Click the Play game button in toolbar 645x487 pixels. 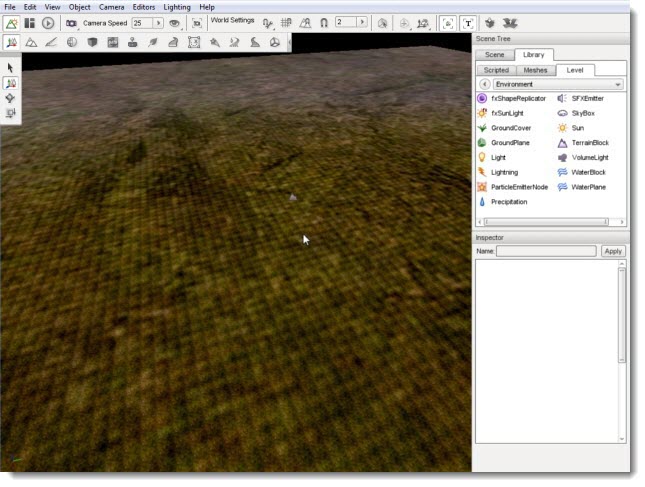point(48,22)
